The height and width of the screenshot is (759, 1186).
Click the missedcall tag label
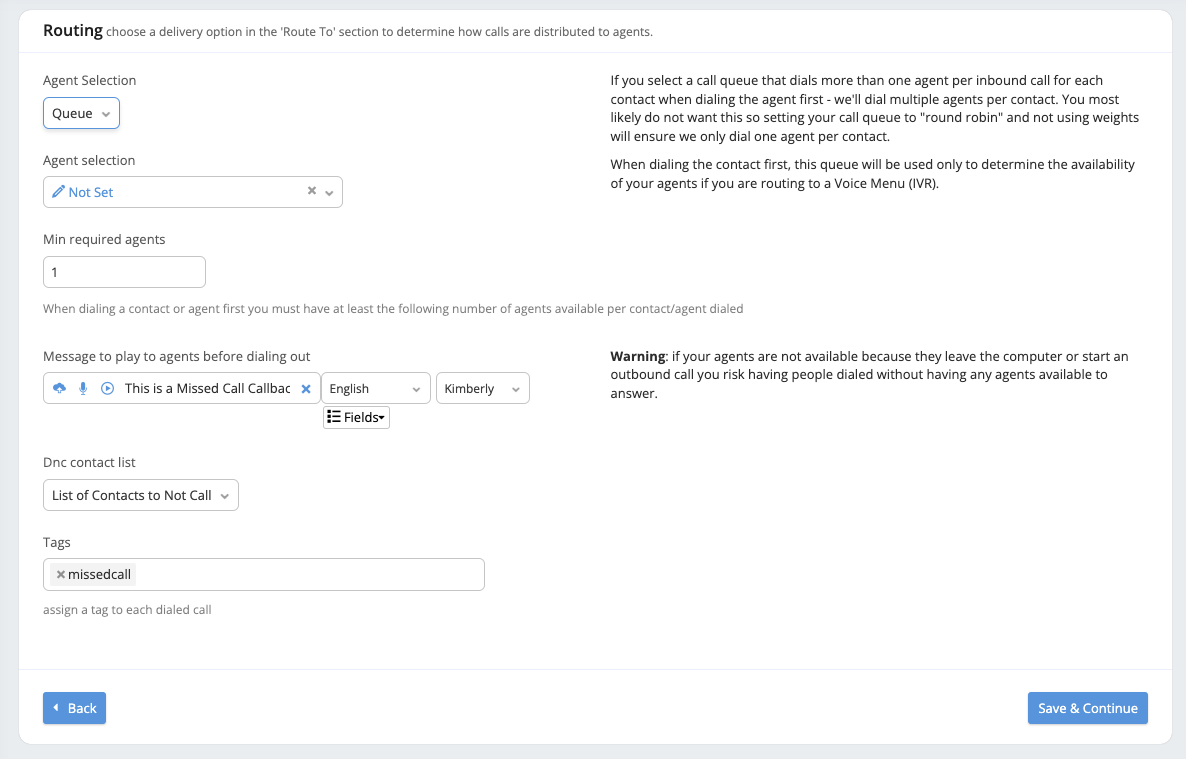point(99,575)
